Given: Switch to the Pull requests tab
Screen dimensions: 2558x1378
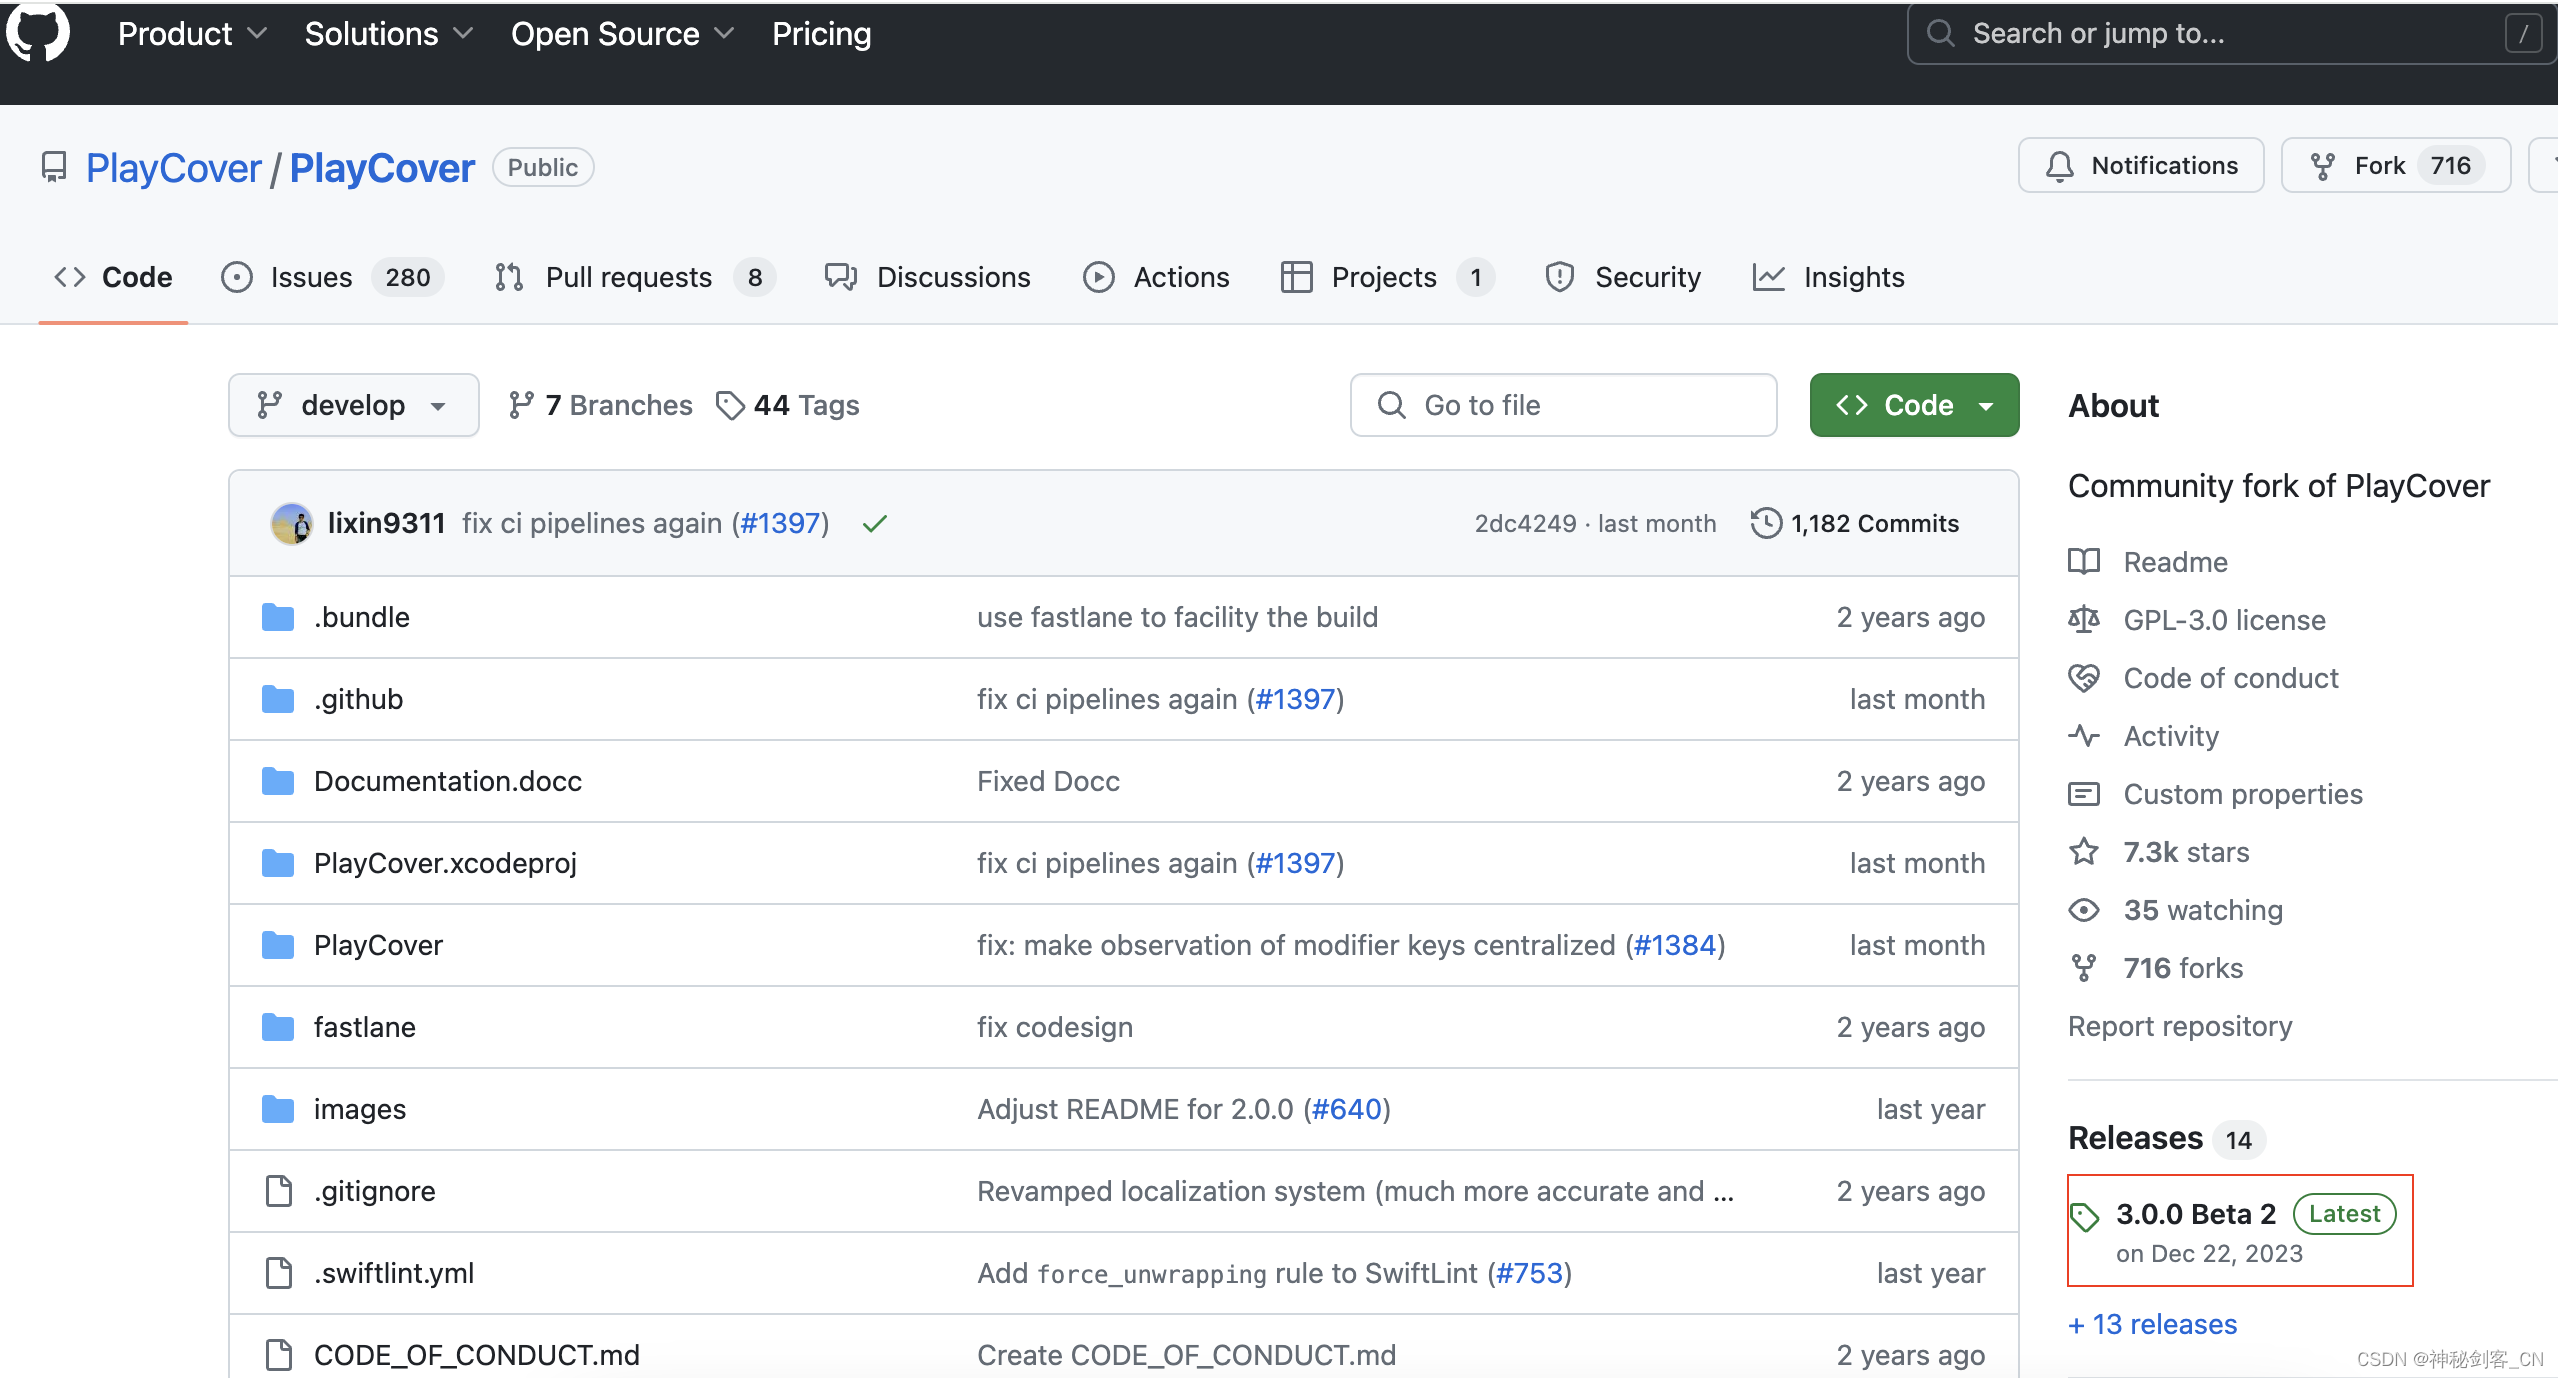Looking at the screenshot, I should coord(634,277).
